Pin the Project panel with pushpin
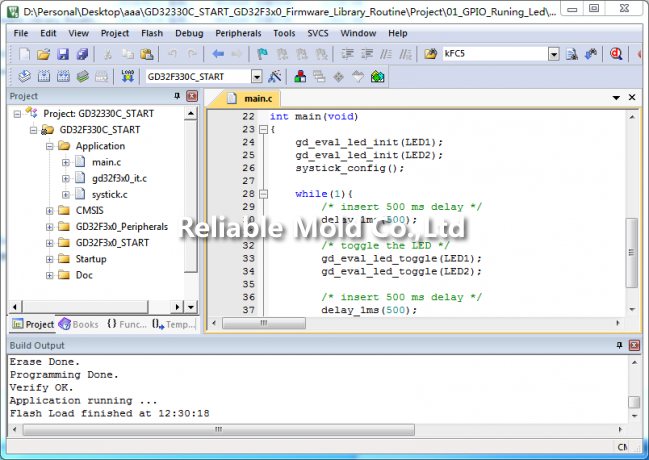Screen dimensions: 649x460 pos(178,96)
